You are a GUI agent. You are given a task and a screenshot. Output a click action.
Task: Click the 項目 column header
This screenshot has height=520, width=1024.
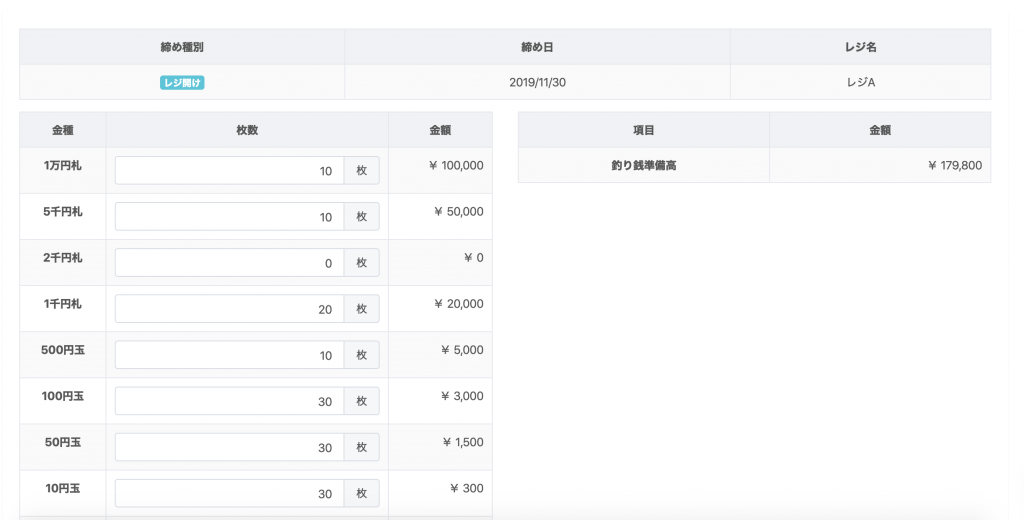coord(644,130)
